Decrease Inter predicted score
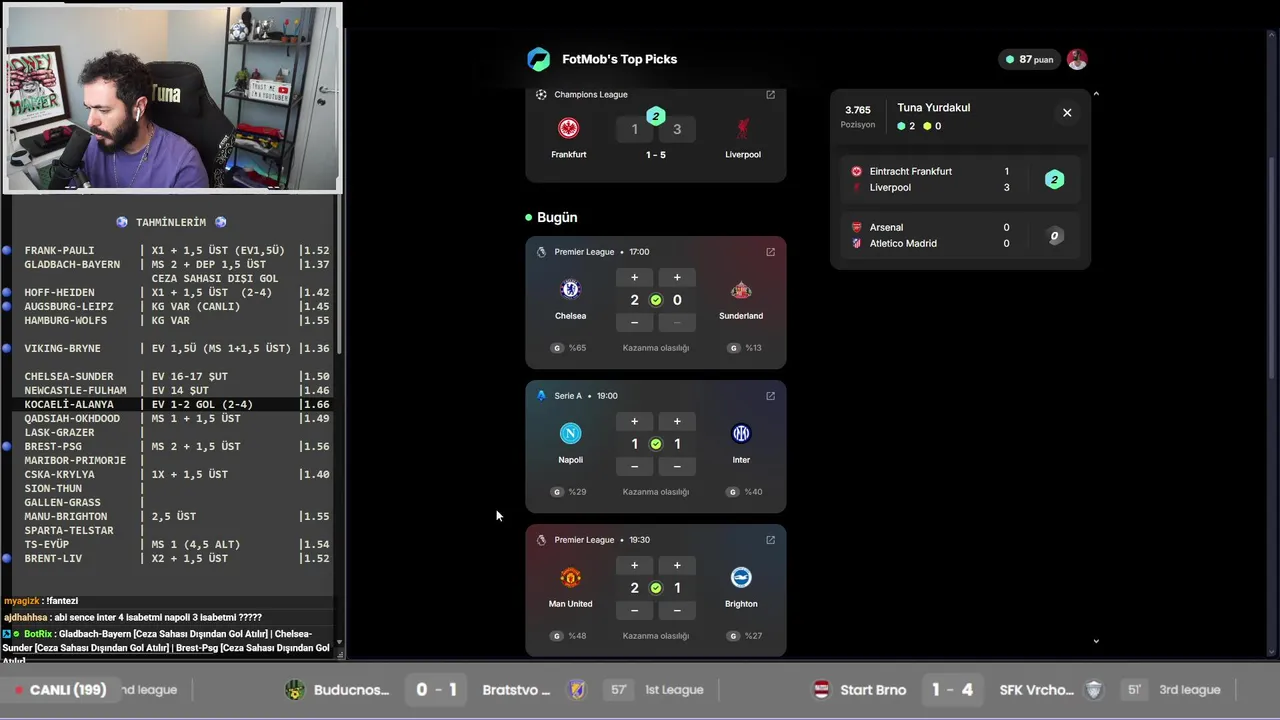The height and width of the screenshot is (720, 1280). pos(677,466)
